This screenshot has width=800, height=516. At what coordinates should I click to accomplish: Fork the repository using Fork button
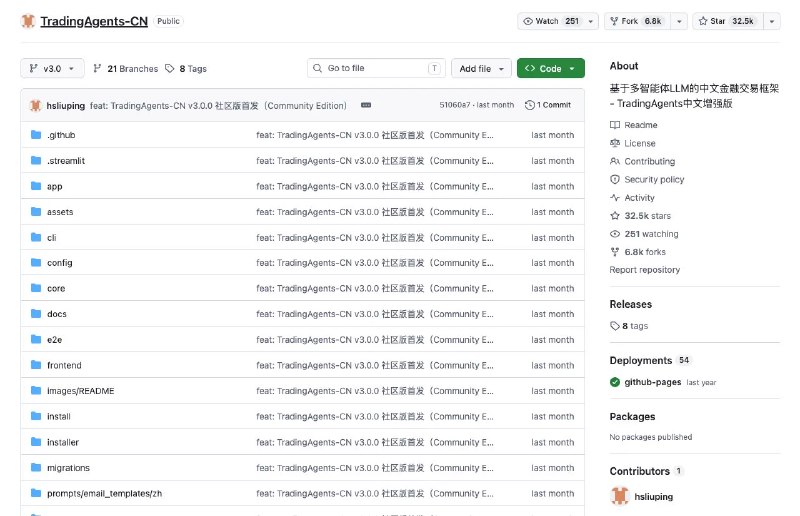pos(637,21)
